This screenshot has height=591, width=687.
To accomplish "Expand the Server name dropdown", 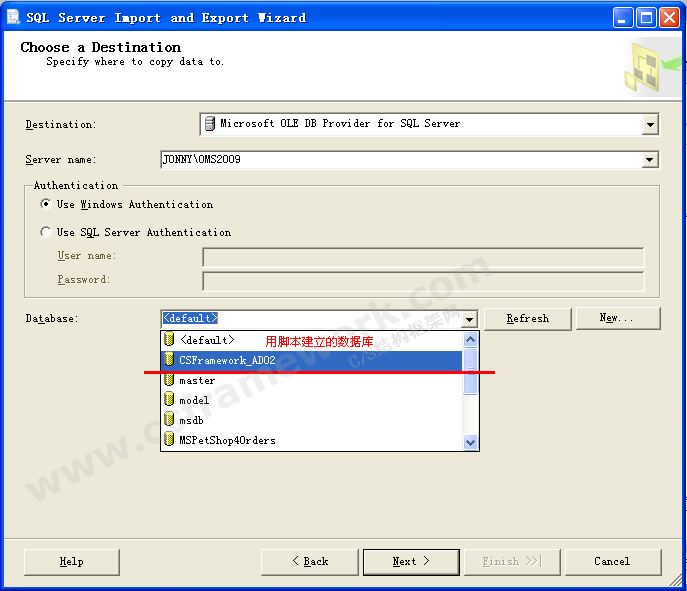I will click(x=650, y=160).
